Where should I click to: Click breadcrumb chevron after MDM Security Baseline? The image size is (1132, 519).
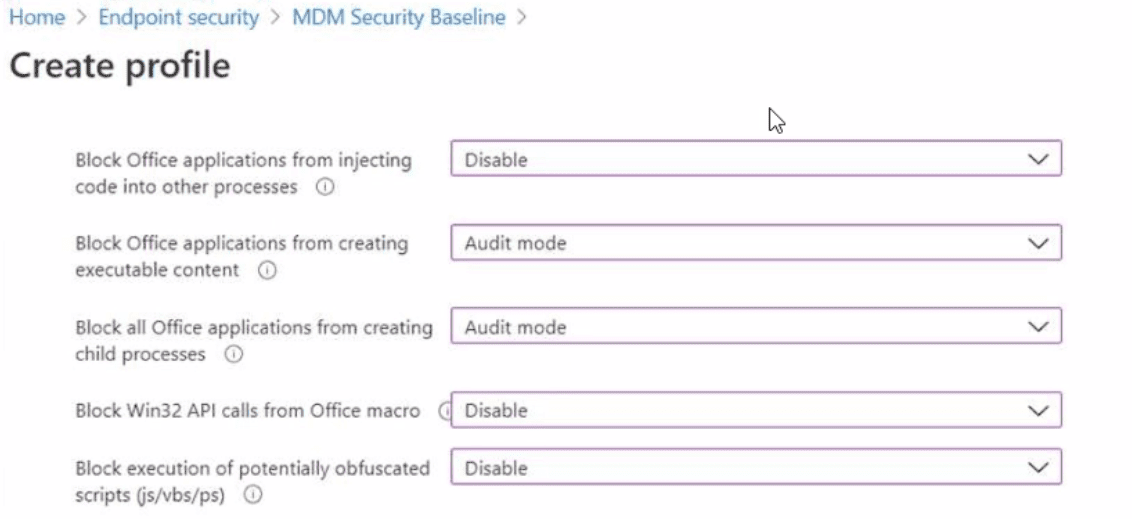522,18
